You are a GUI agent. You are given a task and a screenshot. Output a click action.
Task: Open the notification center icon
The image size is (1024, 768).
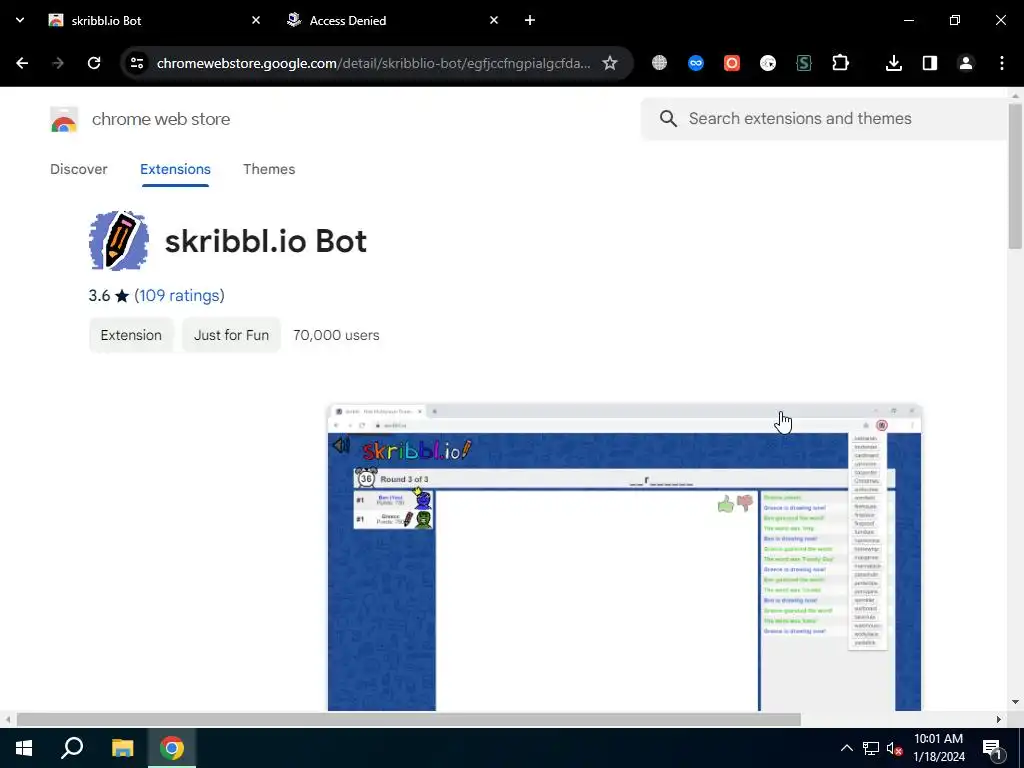click(x=993, y=748)
